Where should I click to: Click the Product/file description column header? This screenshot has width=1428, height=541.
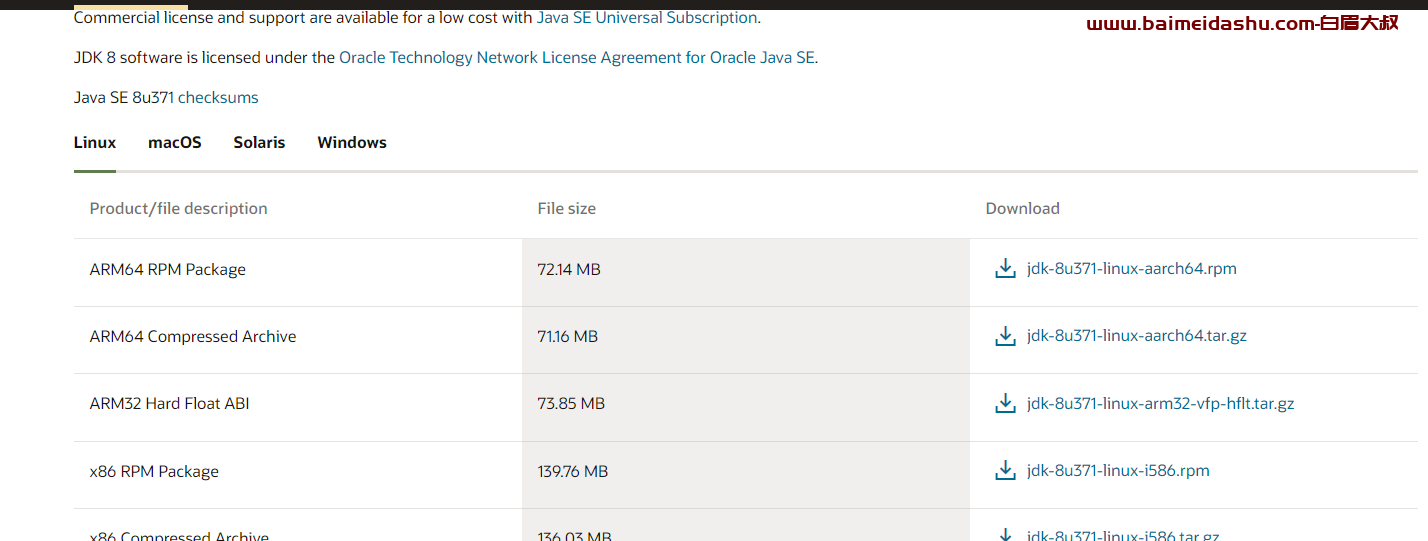coord(179,208)
